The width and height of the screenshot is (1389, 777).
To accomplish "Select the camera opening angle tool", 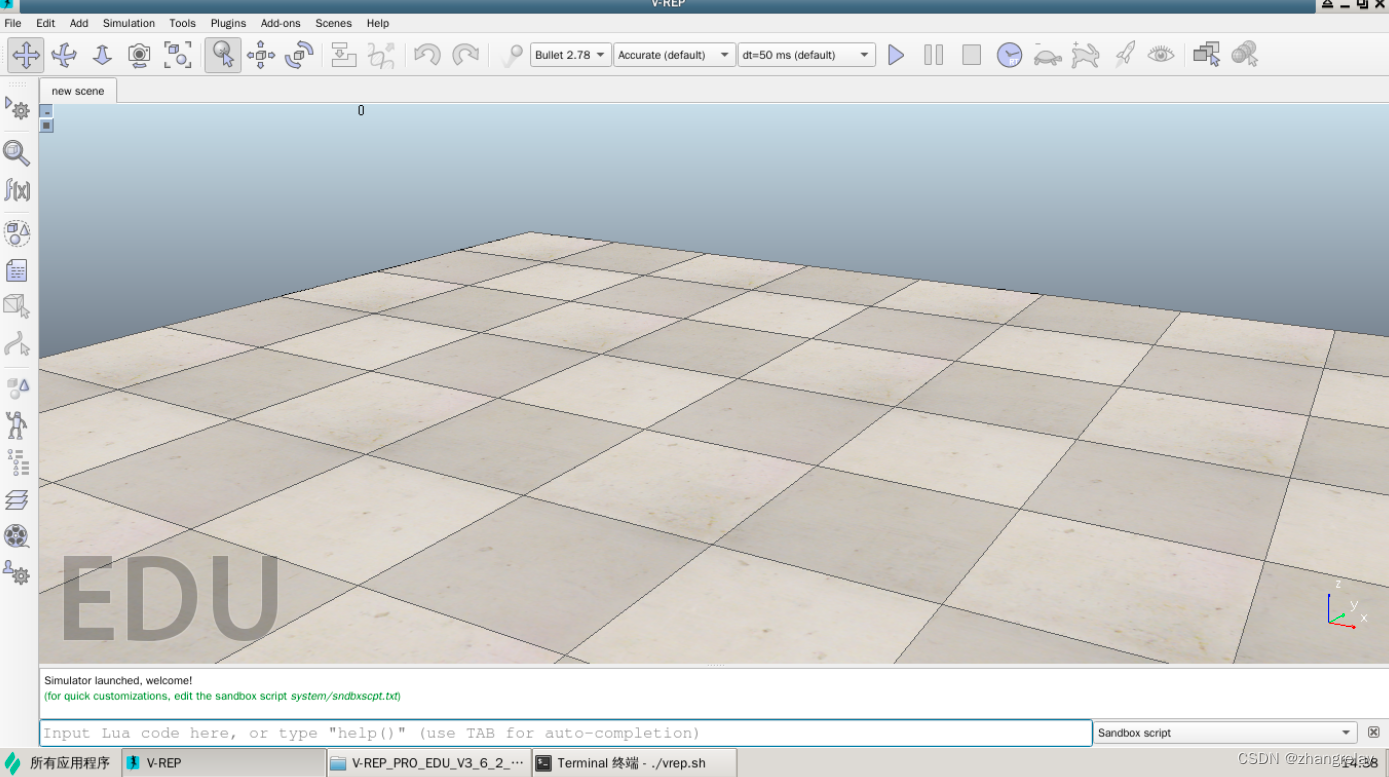I will 139,55.
